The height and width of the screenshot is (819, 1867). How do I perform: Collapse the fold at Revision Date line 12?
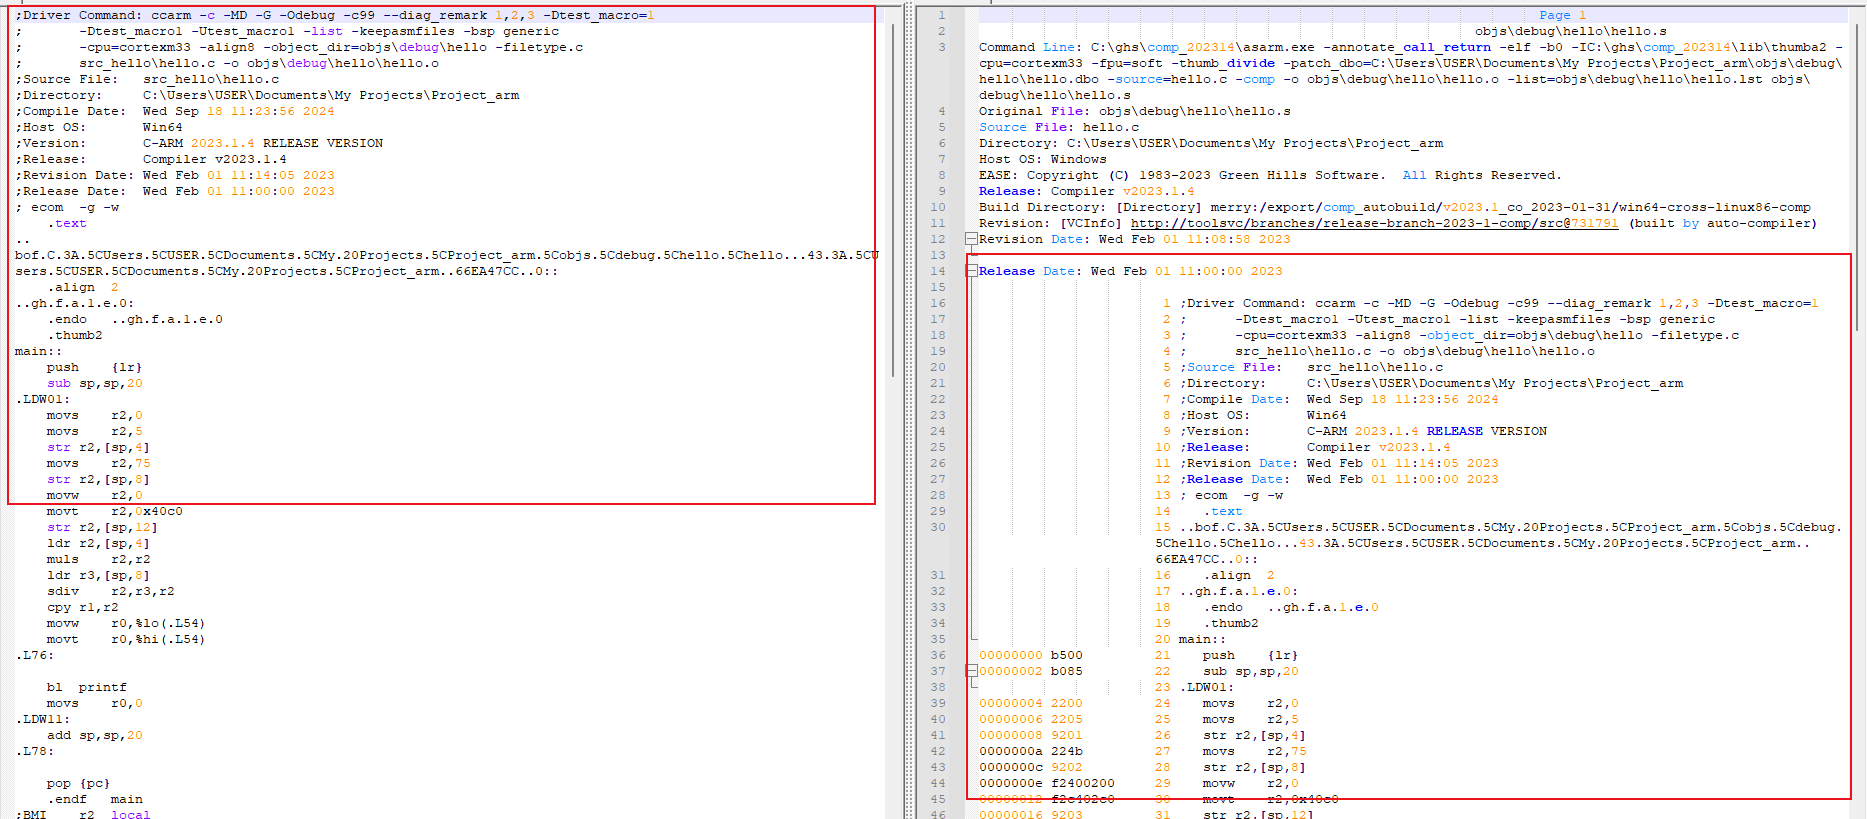point(971,239)
